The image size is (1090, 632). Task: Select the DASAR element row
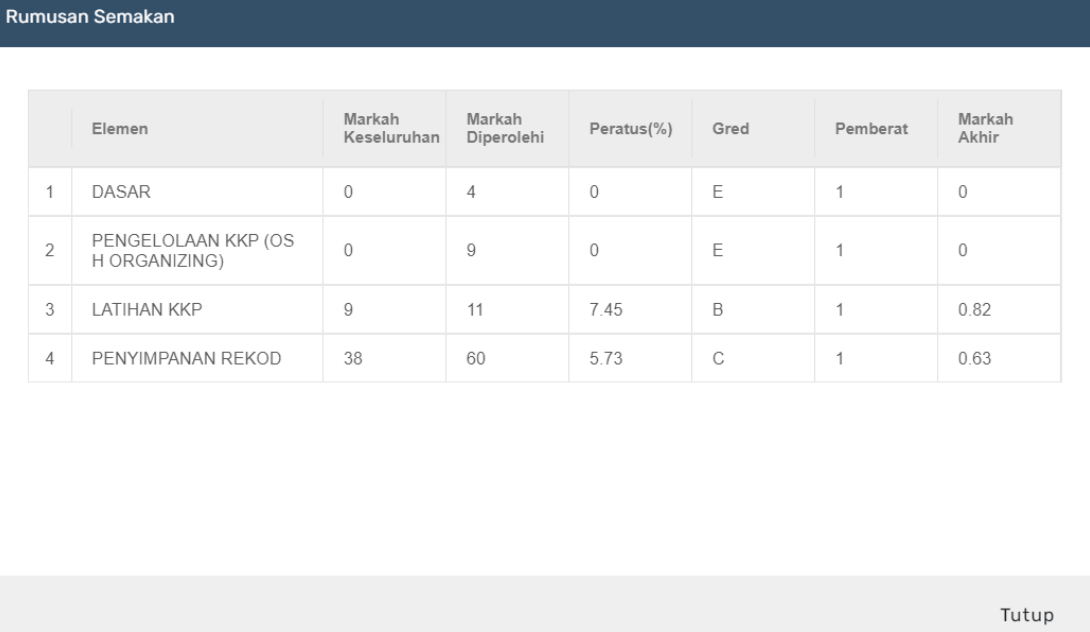(544, 192)
